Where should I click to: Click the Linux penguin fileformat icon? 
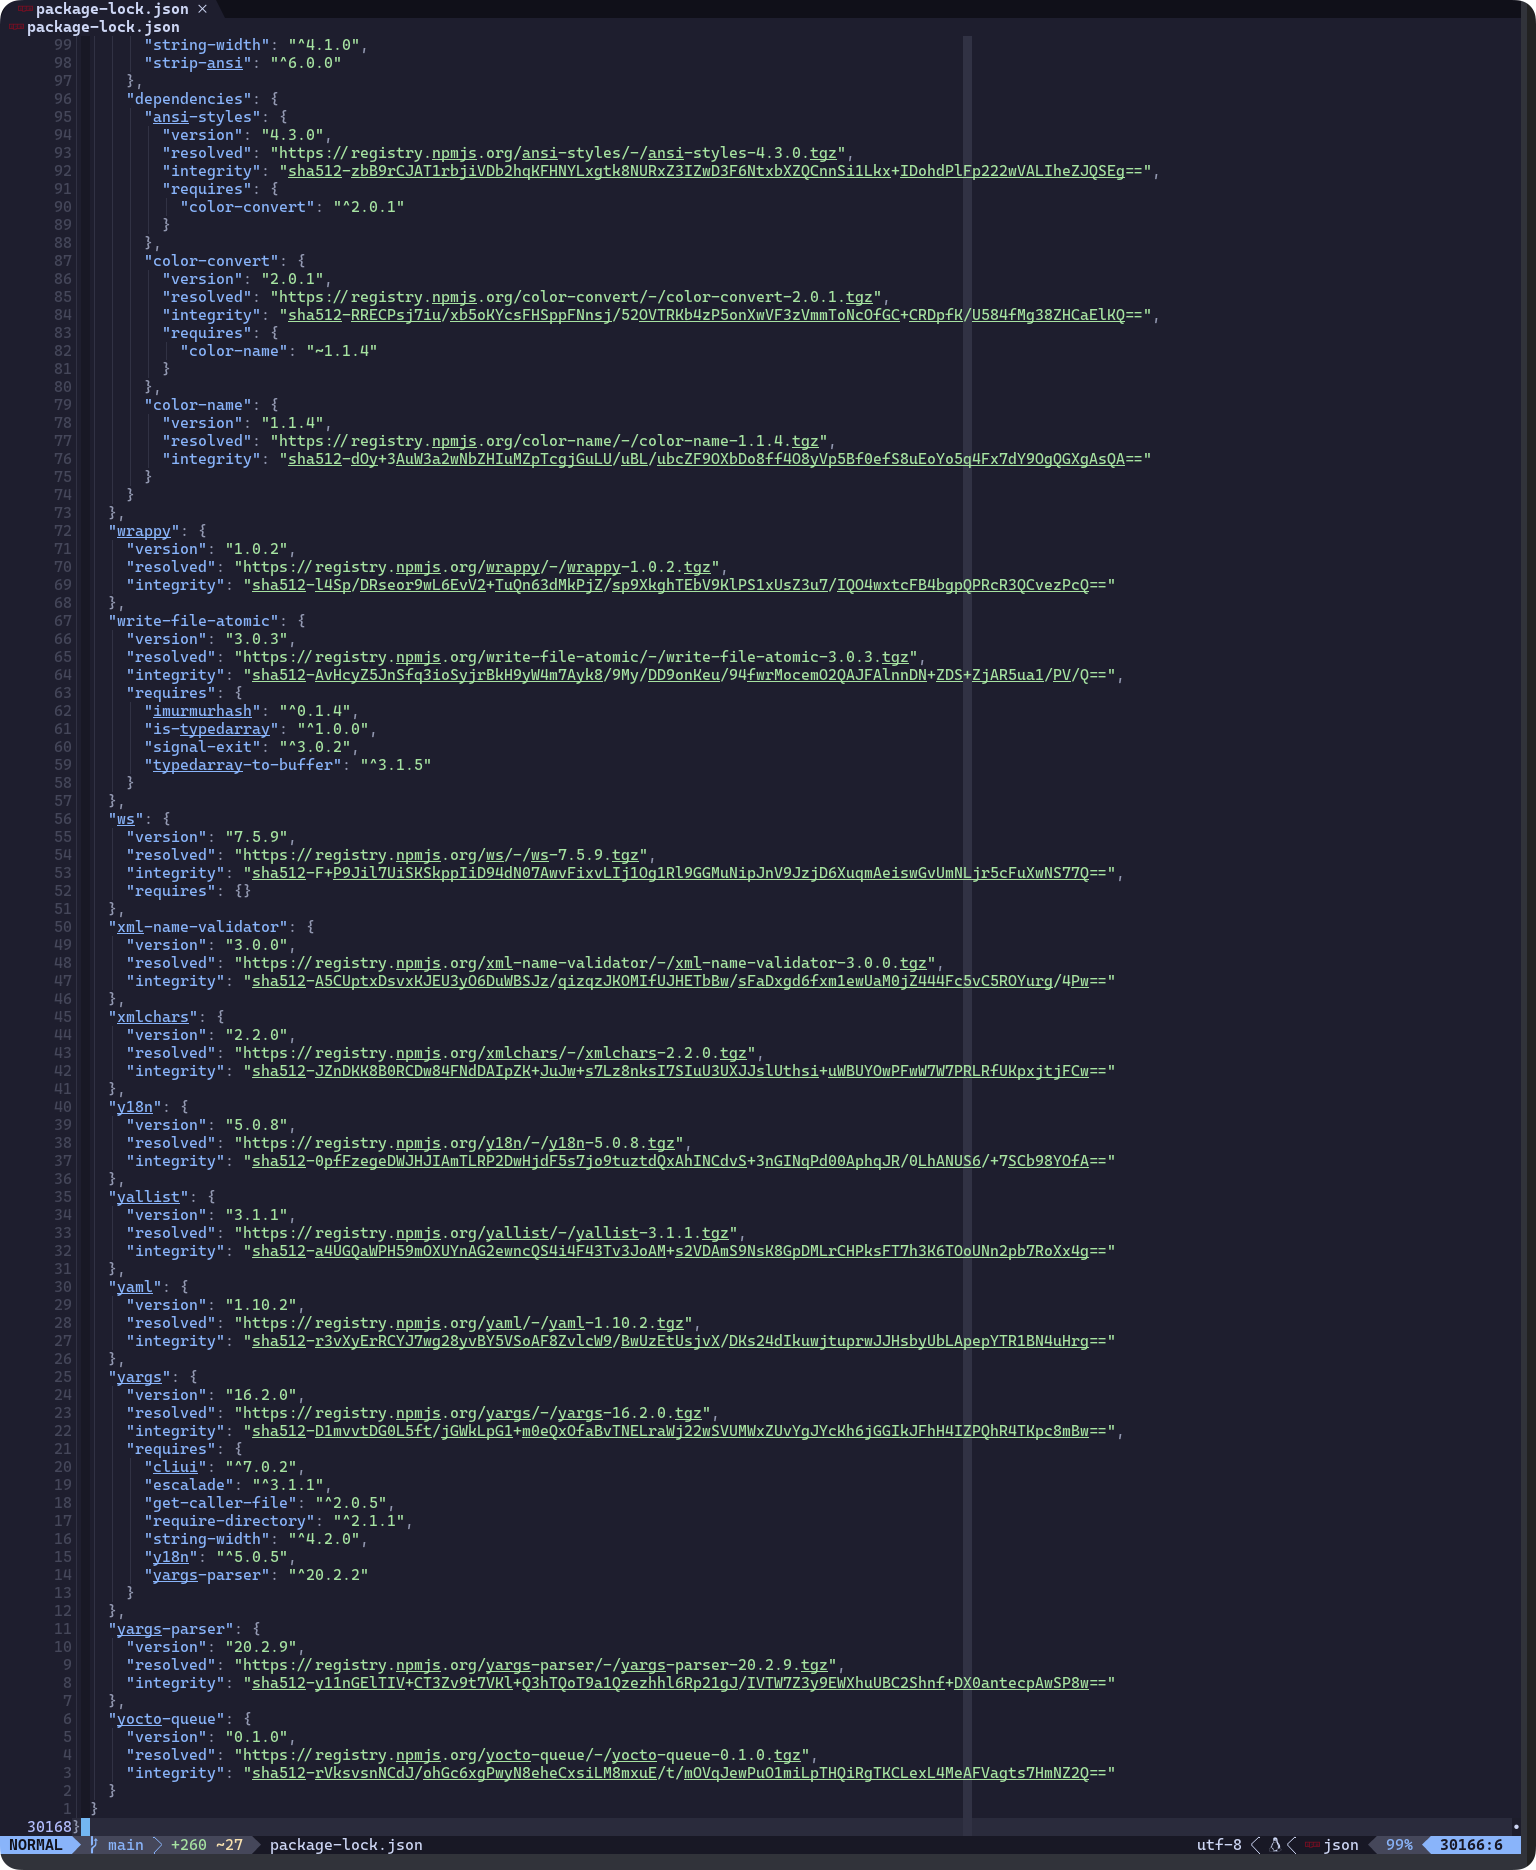coord(1275,1845)
